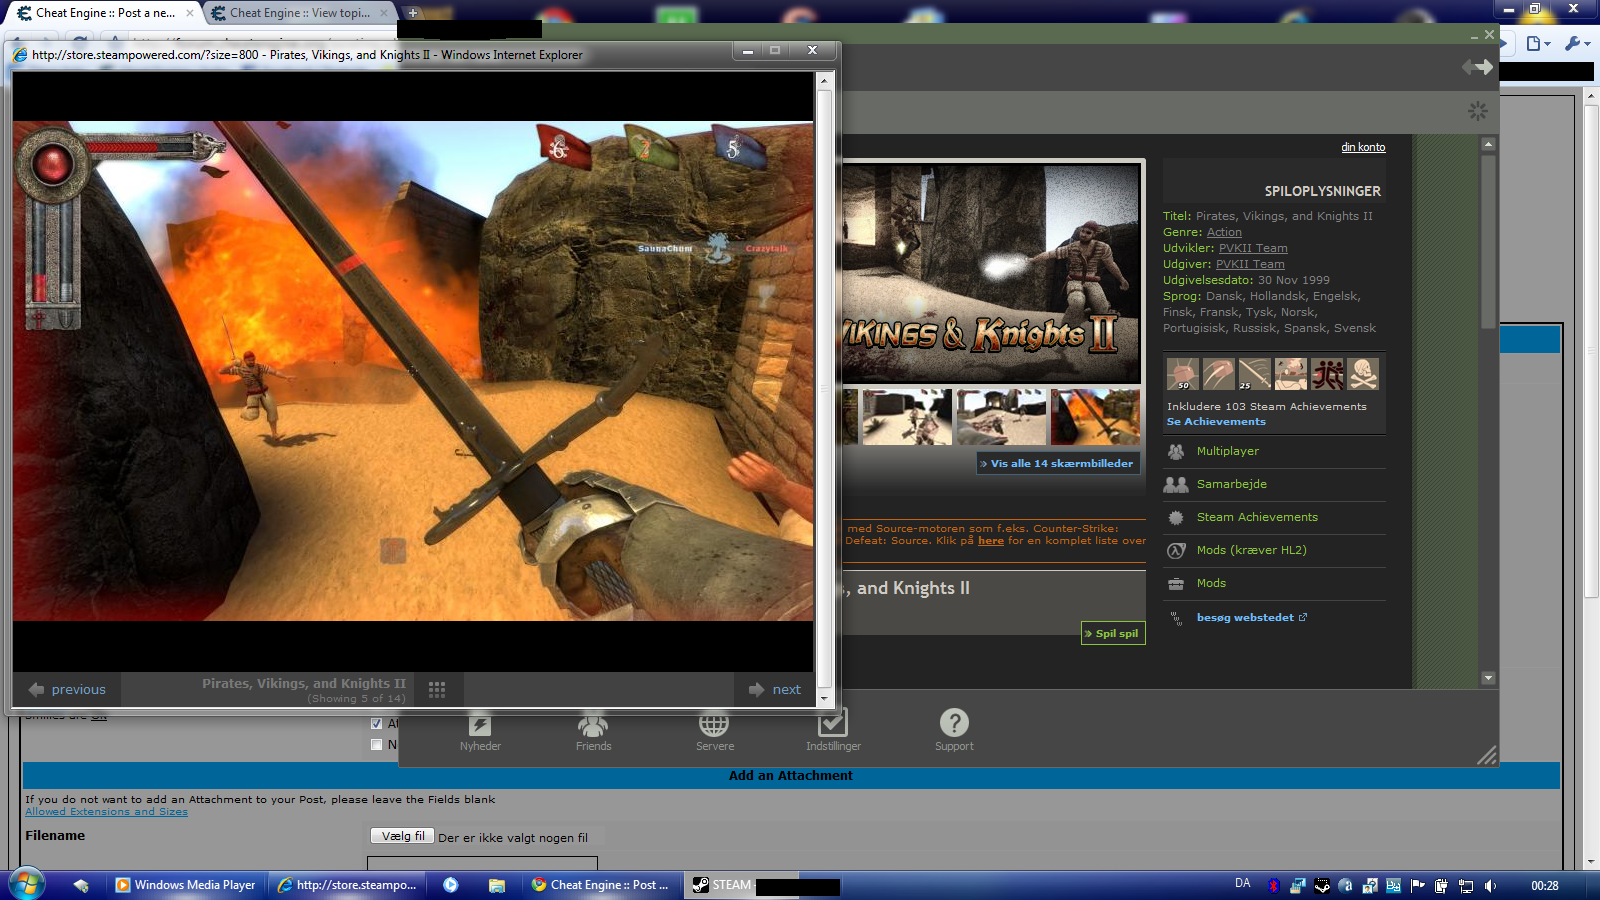Image resolution: width=1600 pixels, height=900 pixels.
Task: Open the Nyheder icon in Steam bar
Action: 480,724
